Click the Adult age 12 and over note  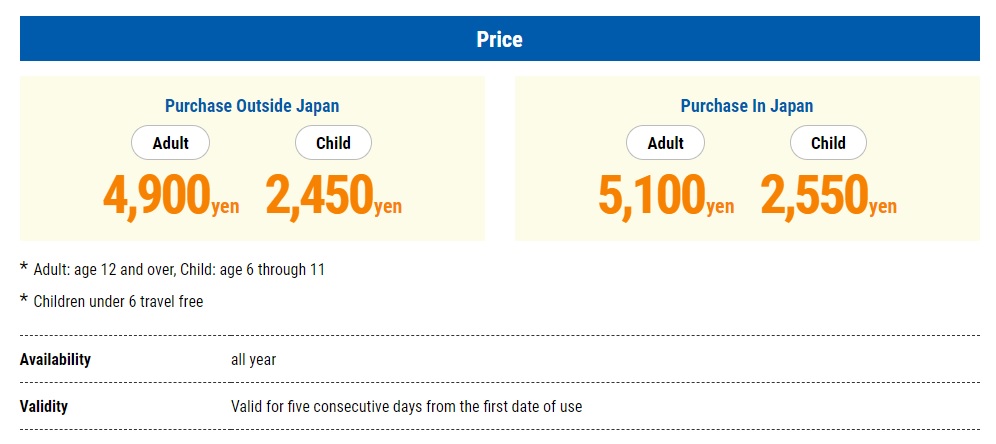click(179, 270)
